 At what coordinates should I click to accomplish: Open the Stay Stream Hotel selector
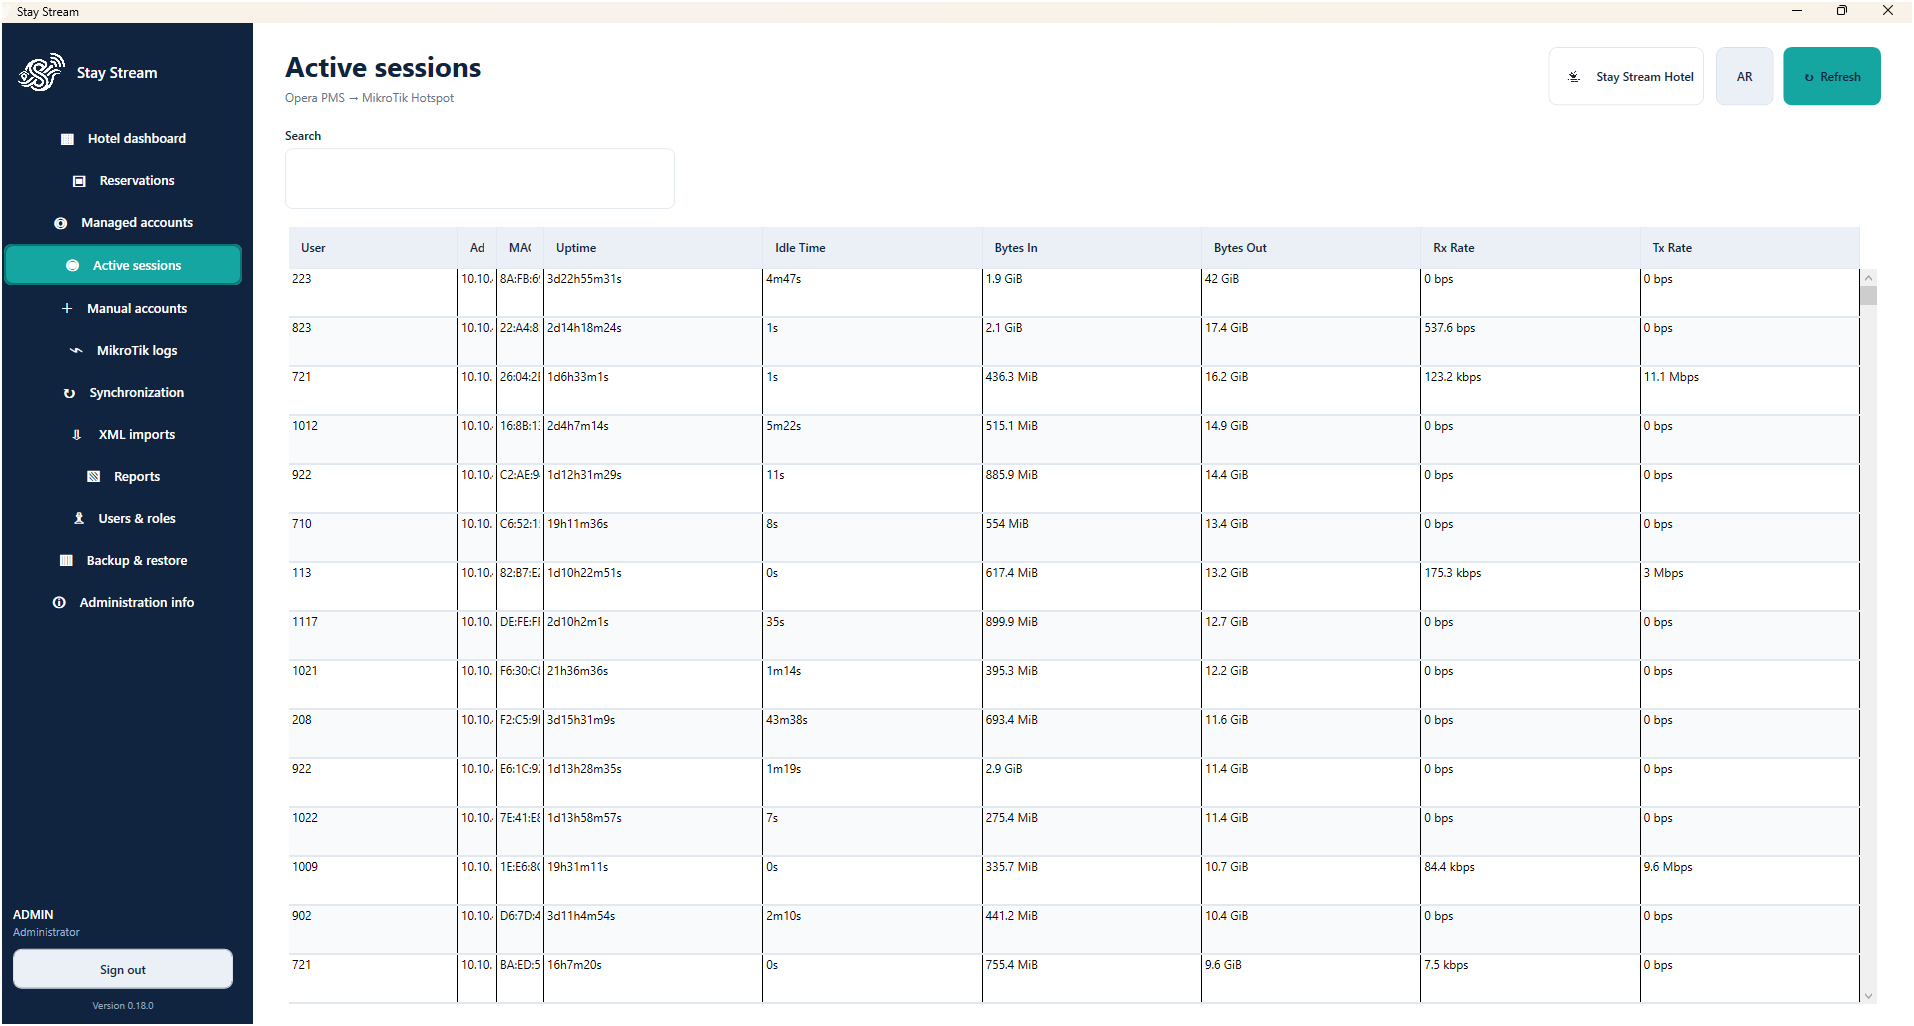click(x=1626, y=76)
